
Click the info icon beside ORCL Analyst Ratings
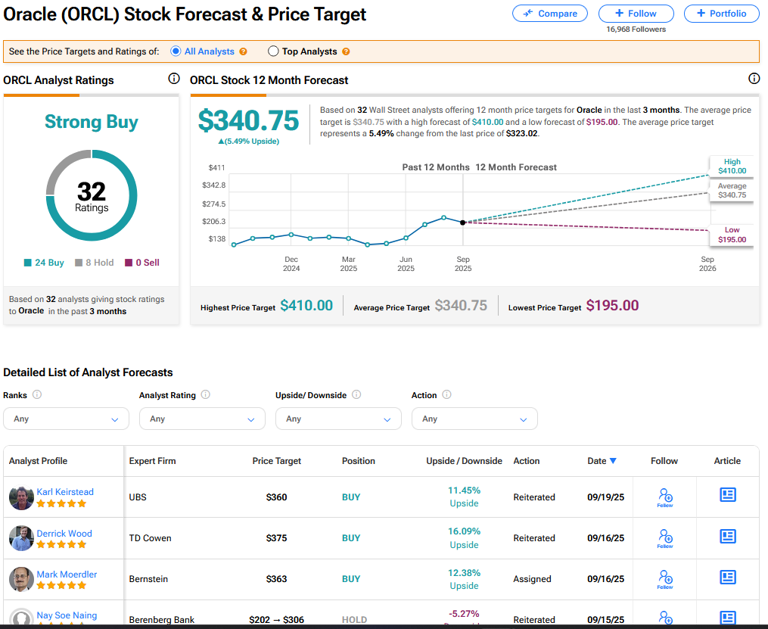tap(174, 79)
